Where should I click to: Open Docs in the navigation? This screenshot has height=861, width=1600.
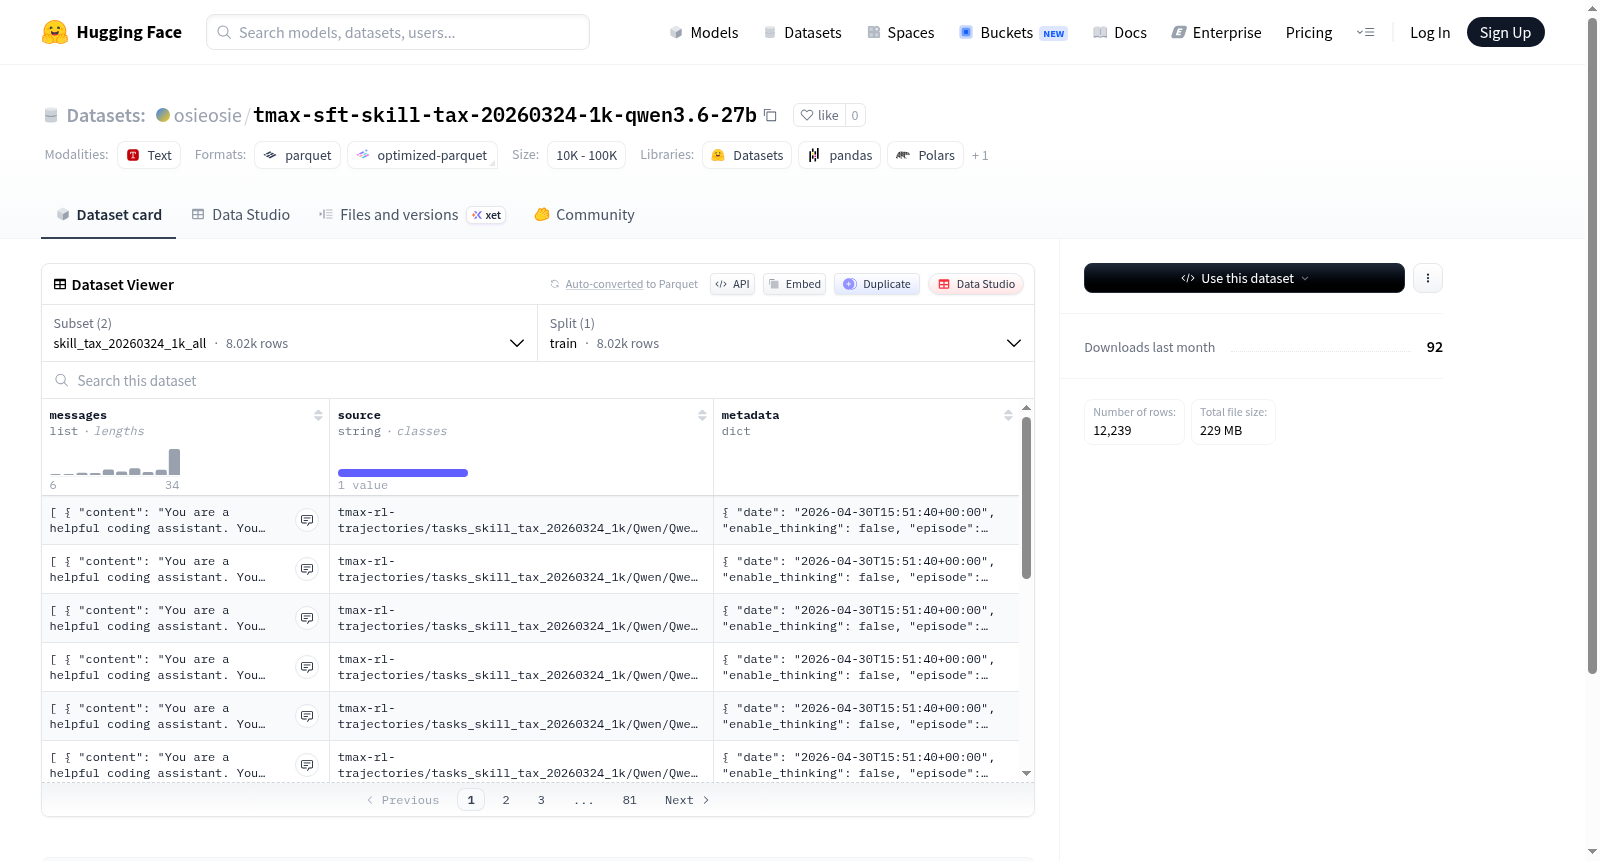click(x=1120, y=32)
